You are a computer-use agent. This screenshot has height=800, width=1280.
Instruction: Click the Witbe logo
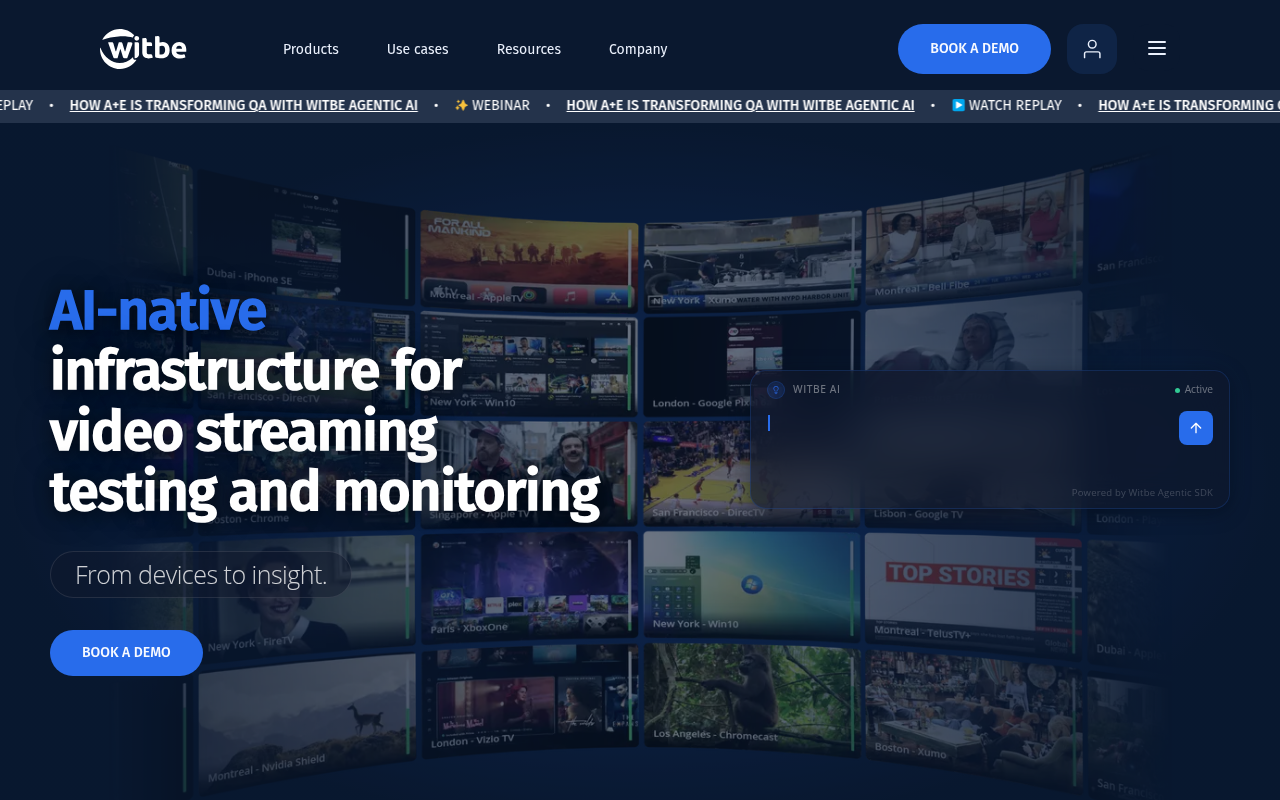(143, 48)
